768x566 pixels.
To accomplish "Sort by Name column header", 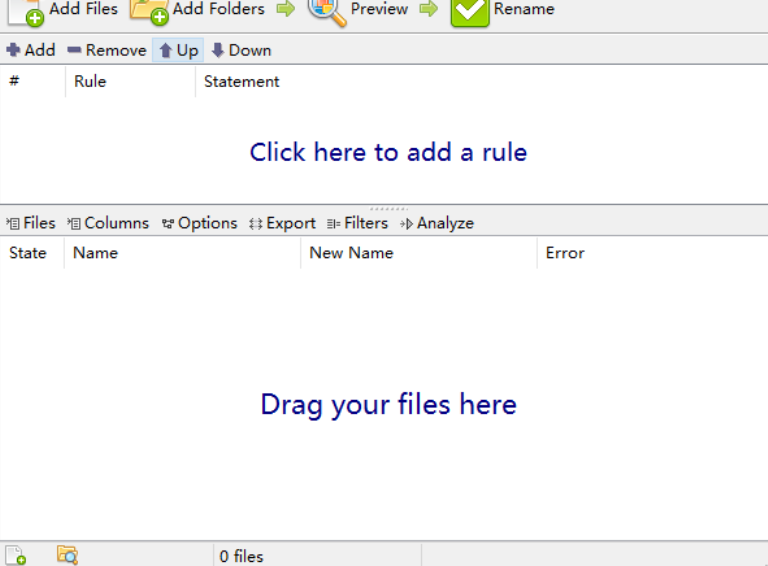I will click(182, 253).
